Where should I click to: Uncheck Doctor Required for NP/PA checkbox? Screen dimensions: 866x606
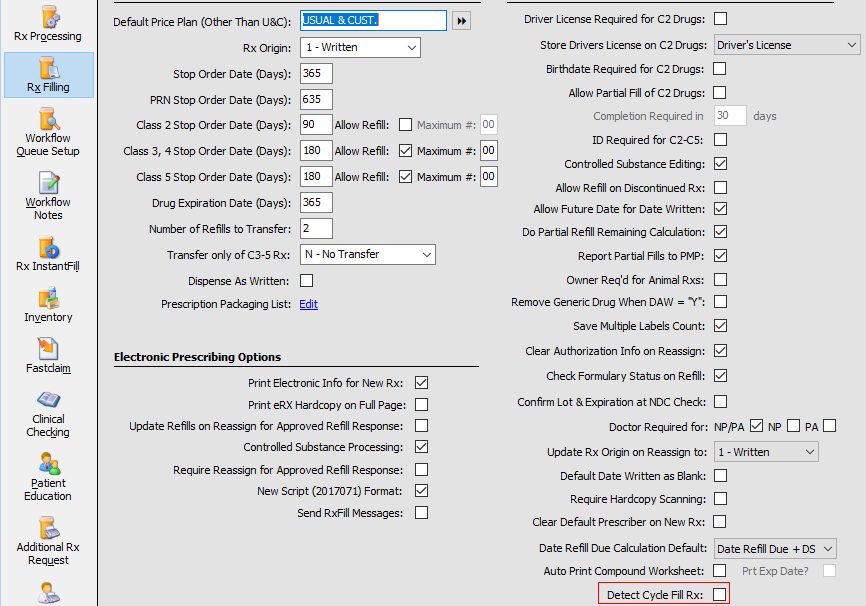coord(757,426)
